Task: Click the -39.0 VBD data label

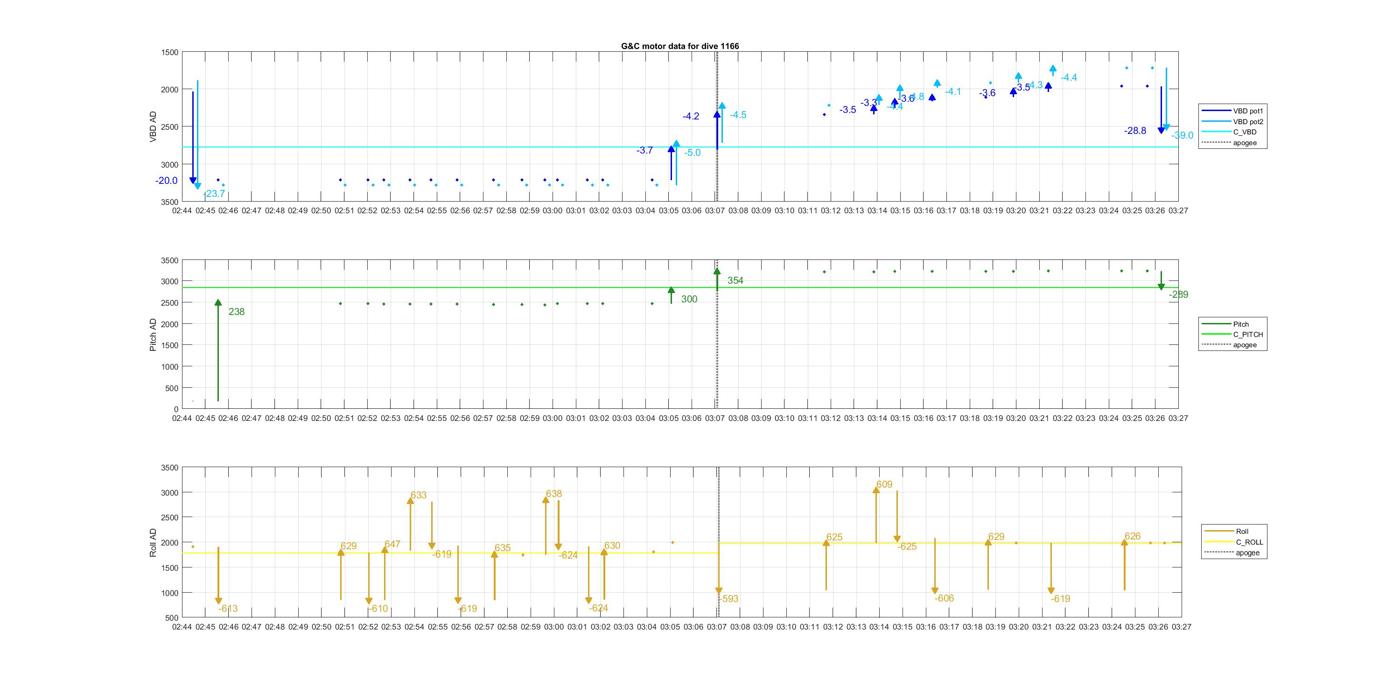Action: point(1182,135)
